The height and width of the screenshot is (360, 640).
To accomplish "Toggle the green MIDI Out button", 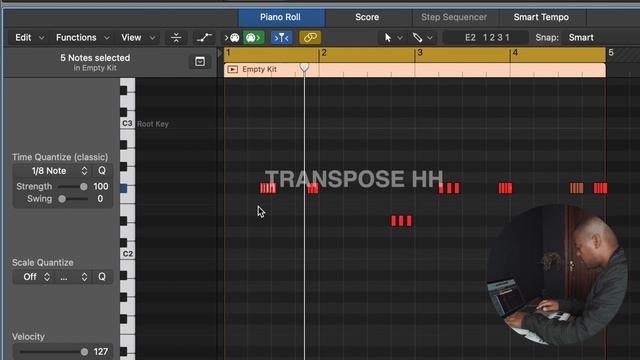I will [253, 38].
